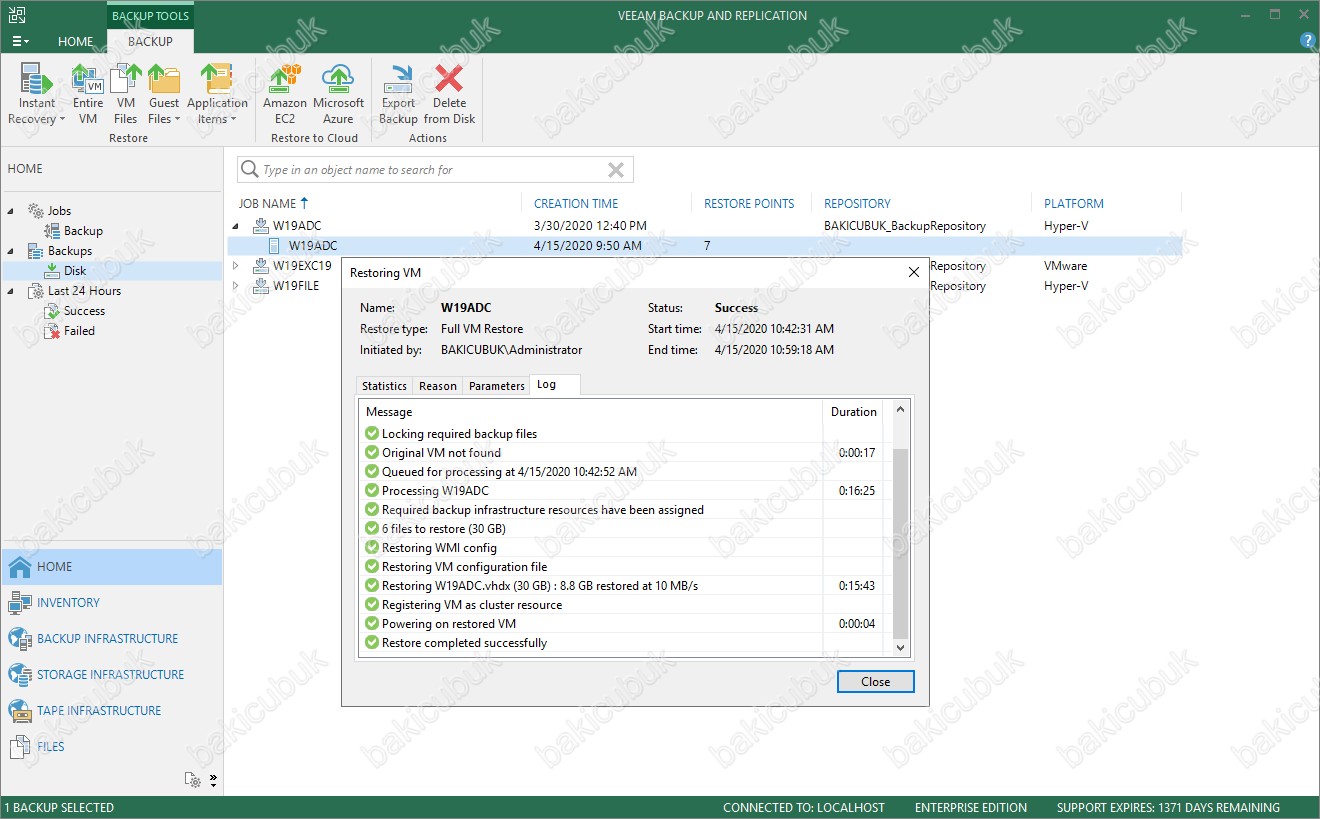Click the Export Backup icon
1320x819 pixels.
tap(398, 94)
